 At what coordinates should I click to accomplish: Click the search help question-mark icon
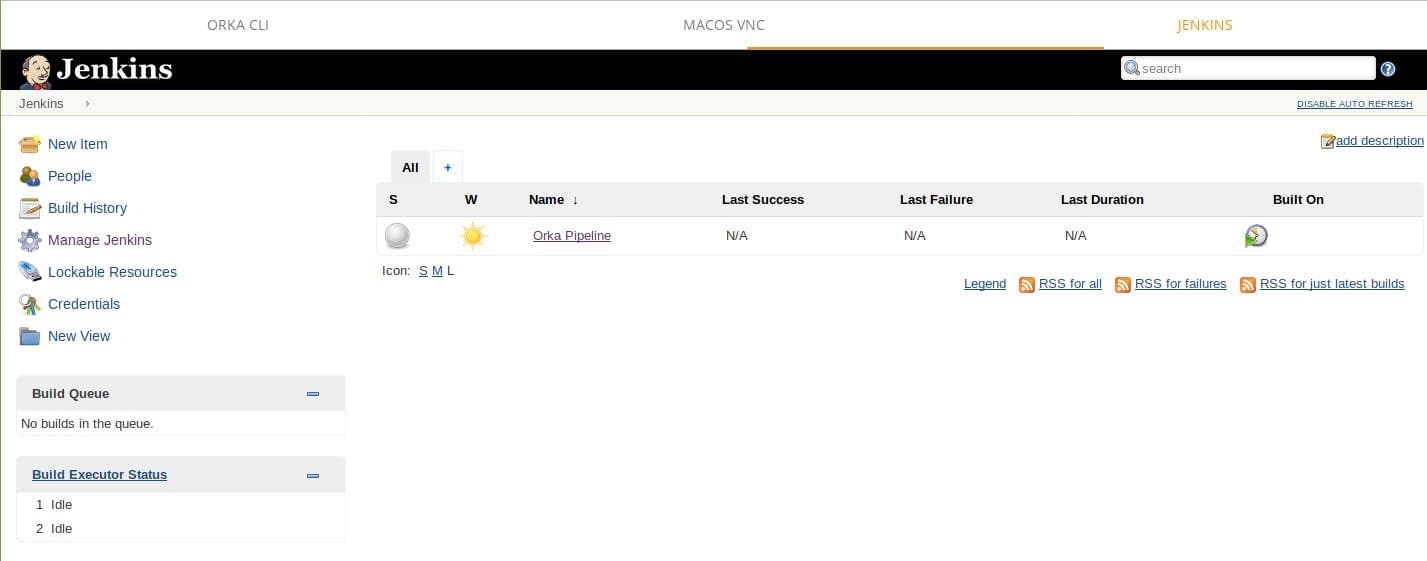[x=1388, y=69]
